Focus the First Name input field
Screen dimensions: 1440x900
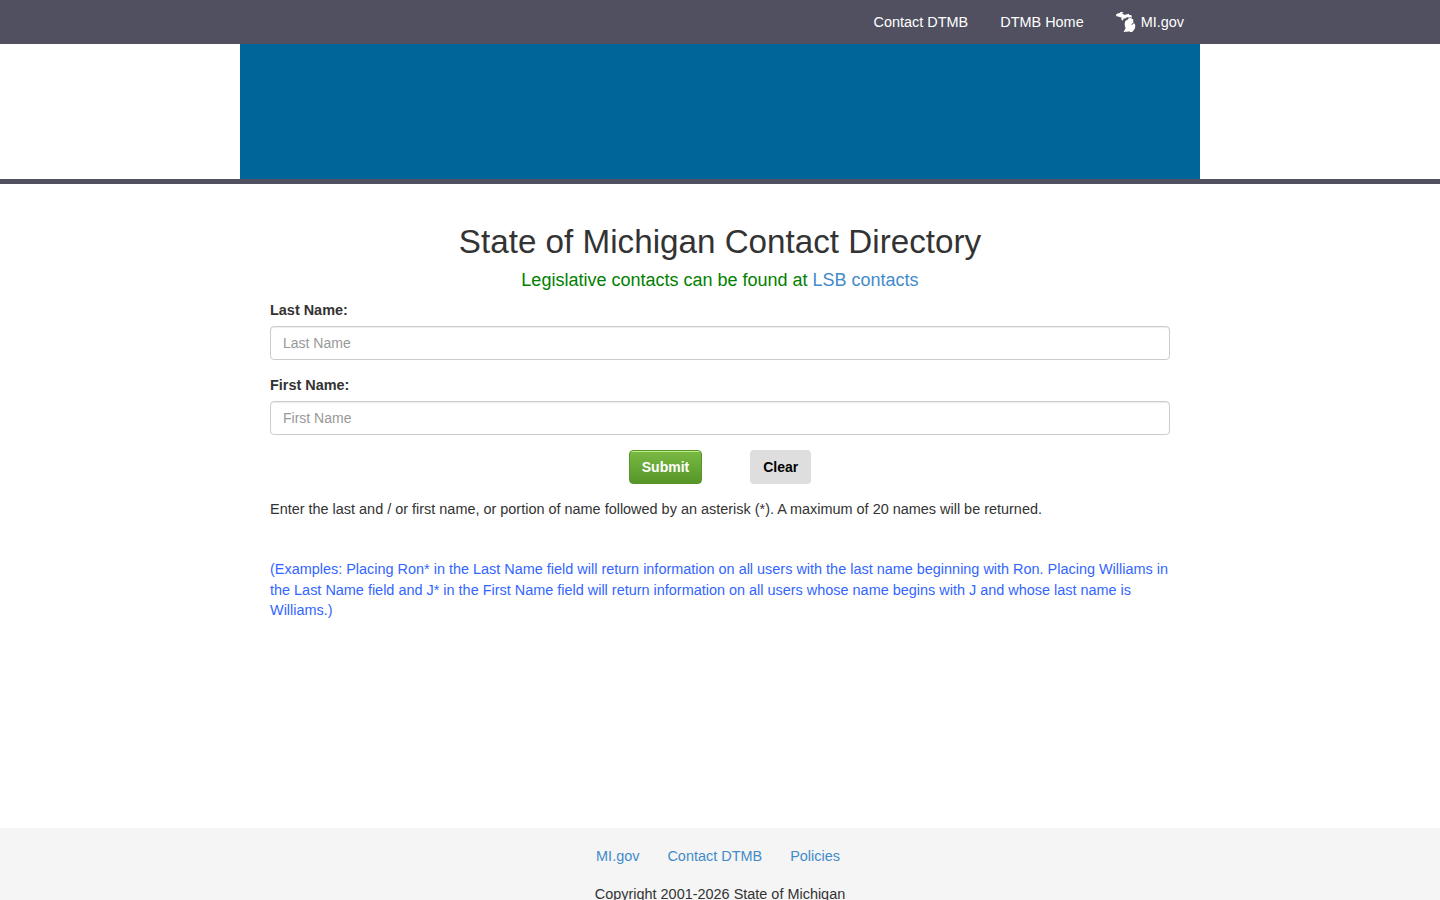tap(720, 418)
